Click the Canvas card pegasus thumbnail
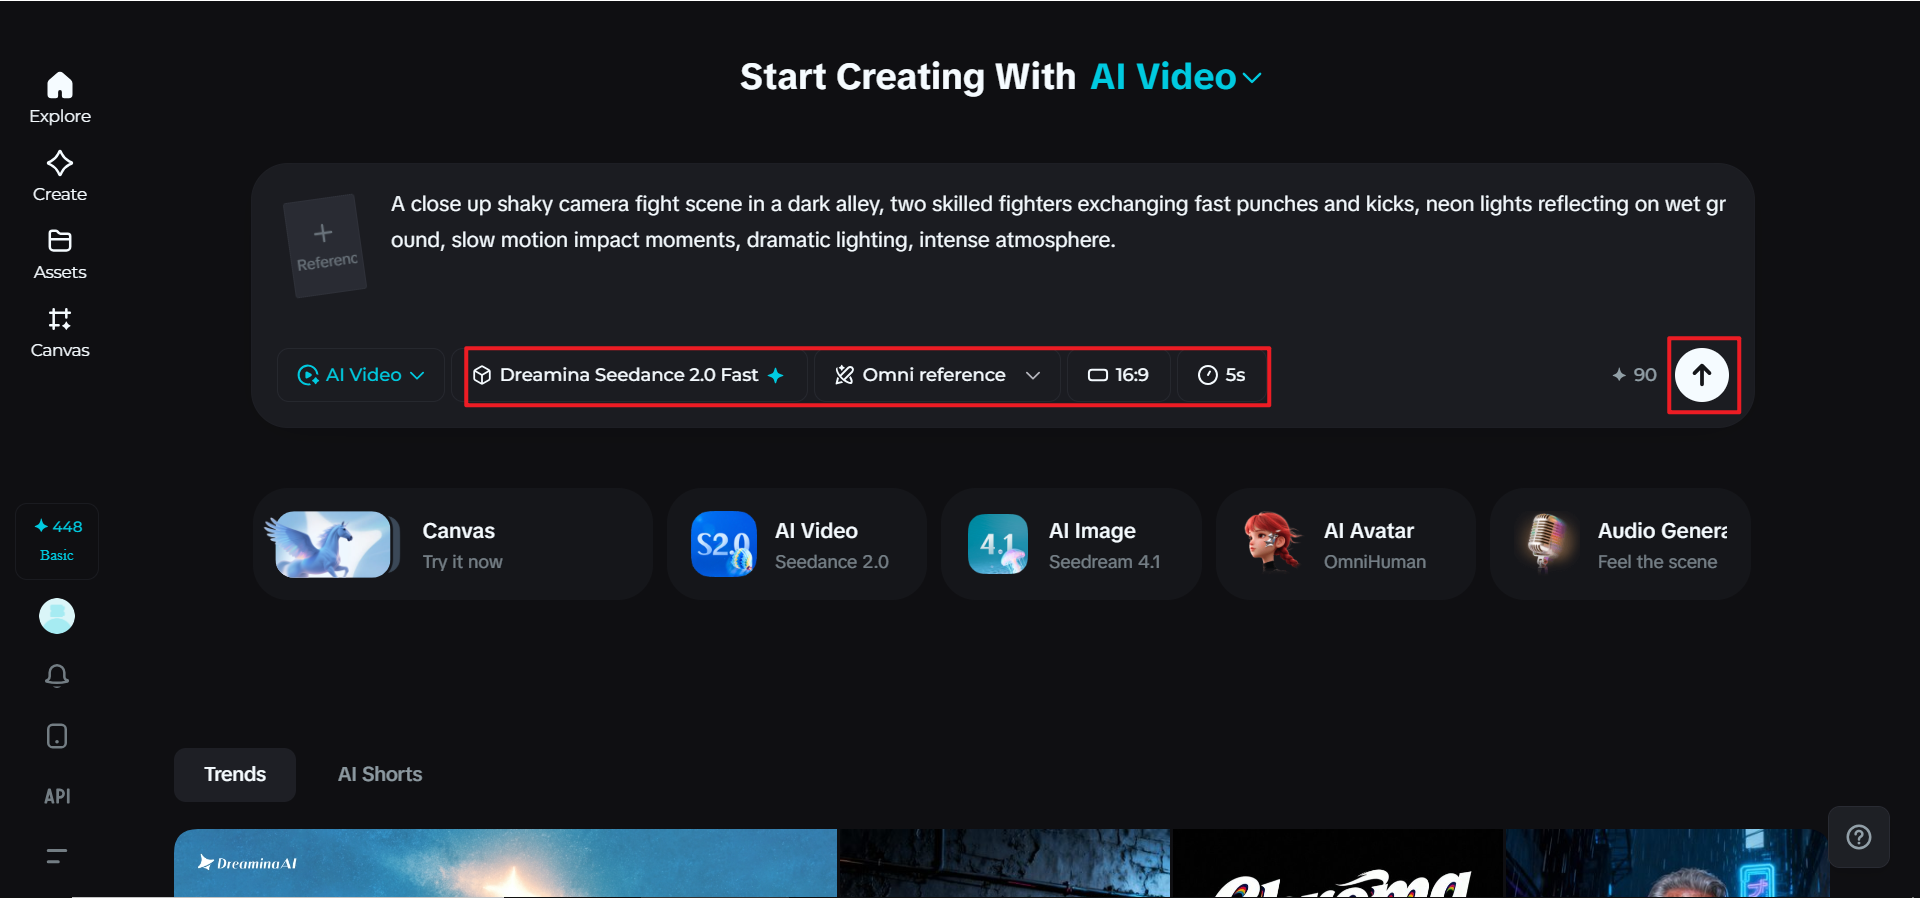 pyautogui.click(x=332, y=544)
